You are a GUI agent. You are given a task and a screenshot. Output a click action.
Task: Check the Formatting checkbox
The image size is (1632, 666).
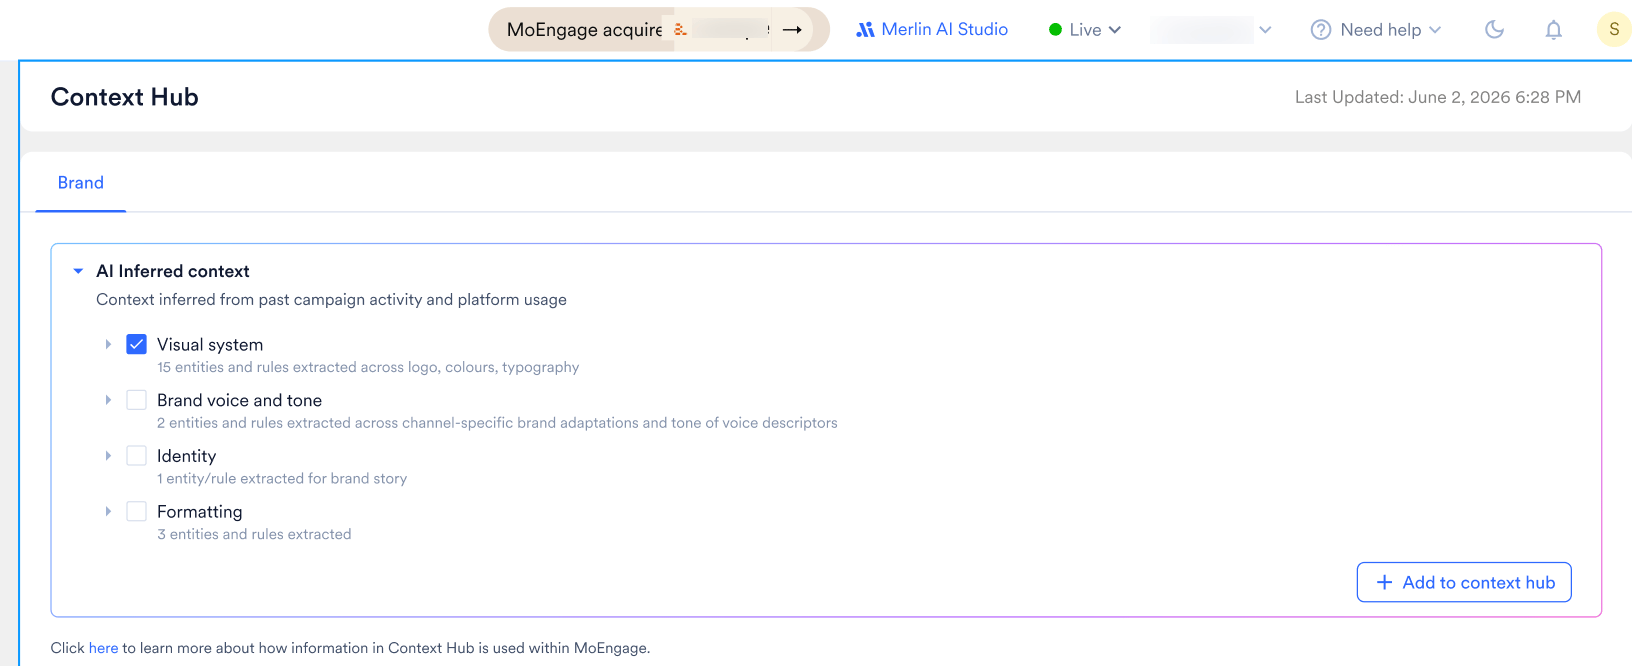pyautogui.click(x=137, y=512)
